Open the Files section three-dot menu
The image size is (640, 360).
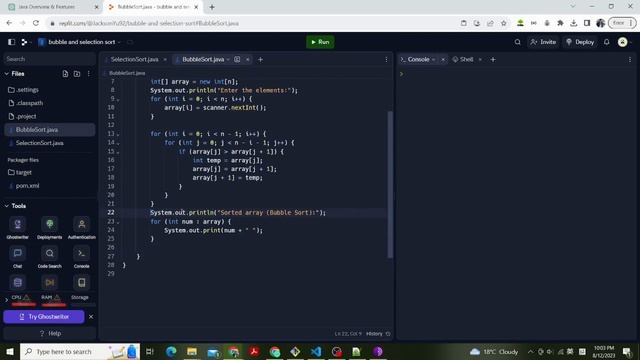pyautogui.click(x=89, y=74)
